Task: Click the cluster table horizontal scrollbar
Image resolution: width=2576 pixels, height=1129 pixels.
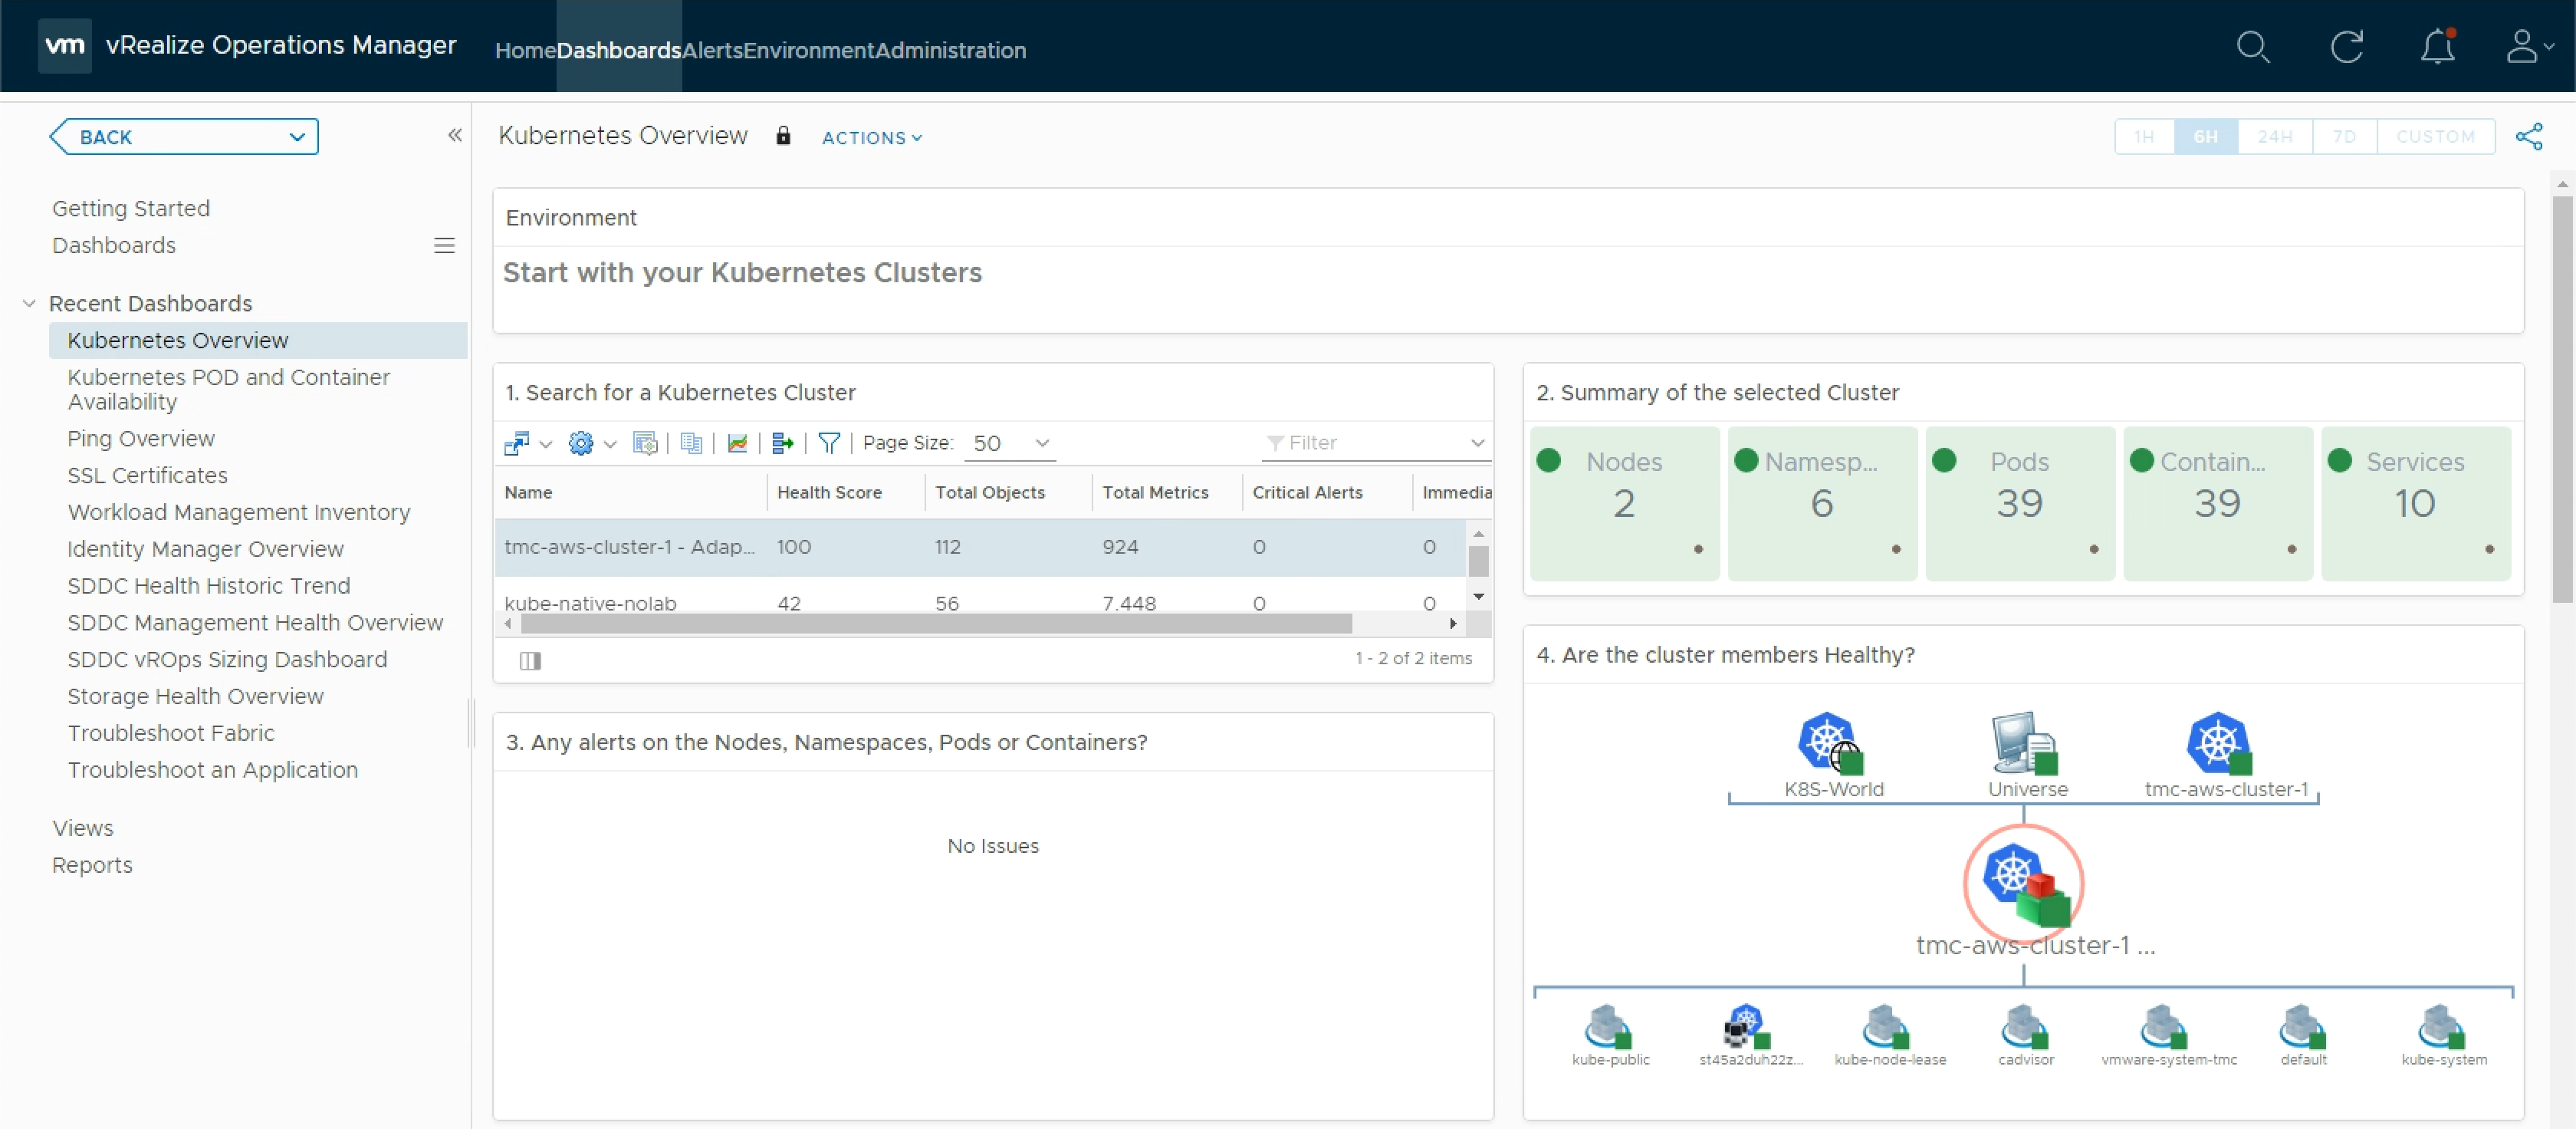Action: point(936,624)
